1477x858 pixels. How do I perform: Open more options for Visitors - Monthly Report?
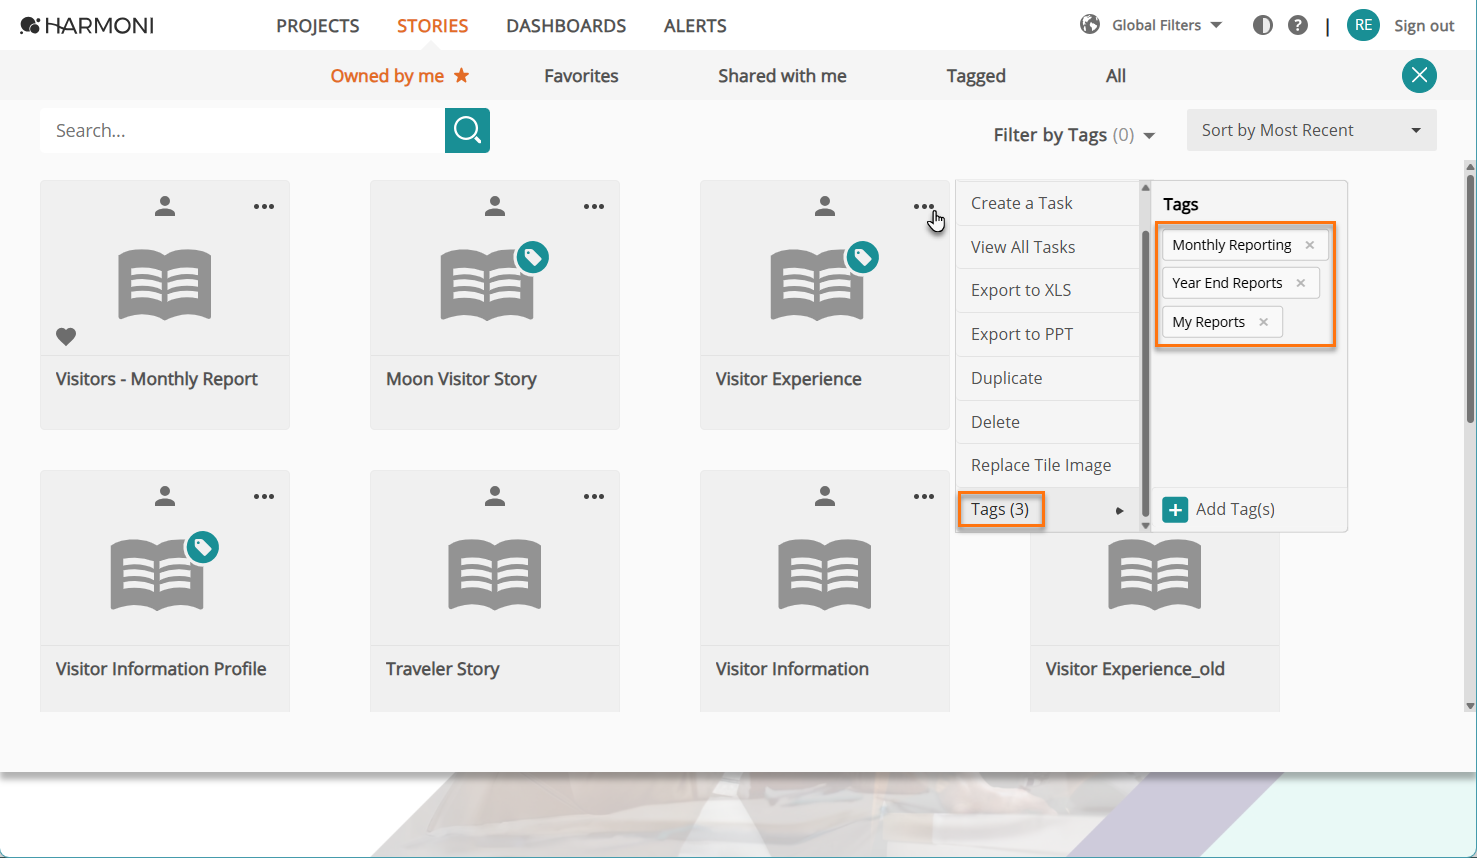point(264,207)
